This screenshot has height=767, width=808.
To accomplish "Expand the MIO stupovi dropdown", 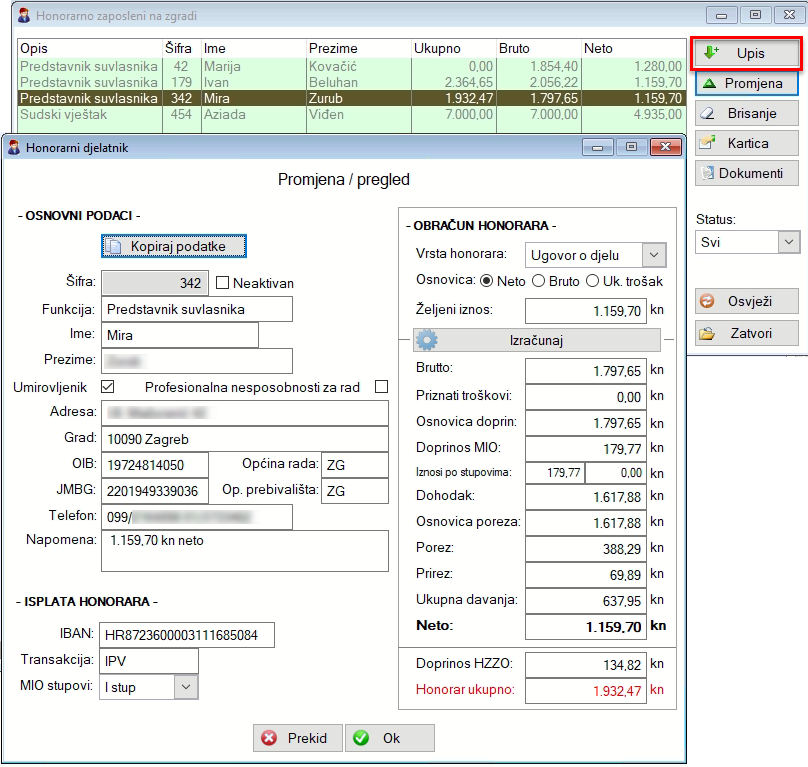I will click(185, 687).
